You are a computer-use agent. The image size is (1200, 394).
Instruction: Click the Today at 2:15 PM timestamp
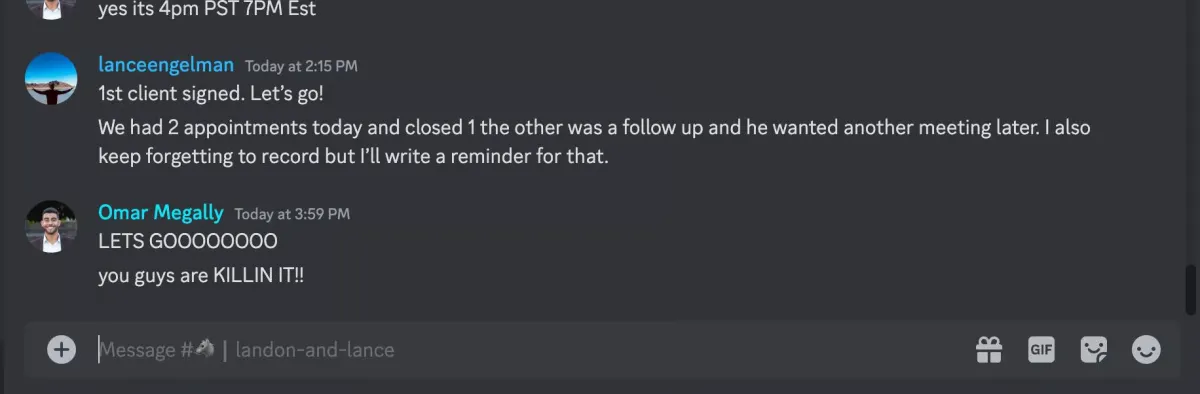point(301,66)
